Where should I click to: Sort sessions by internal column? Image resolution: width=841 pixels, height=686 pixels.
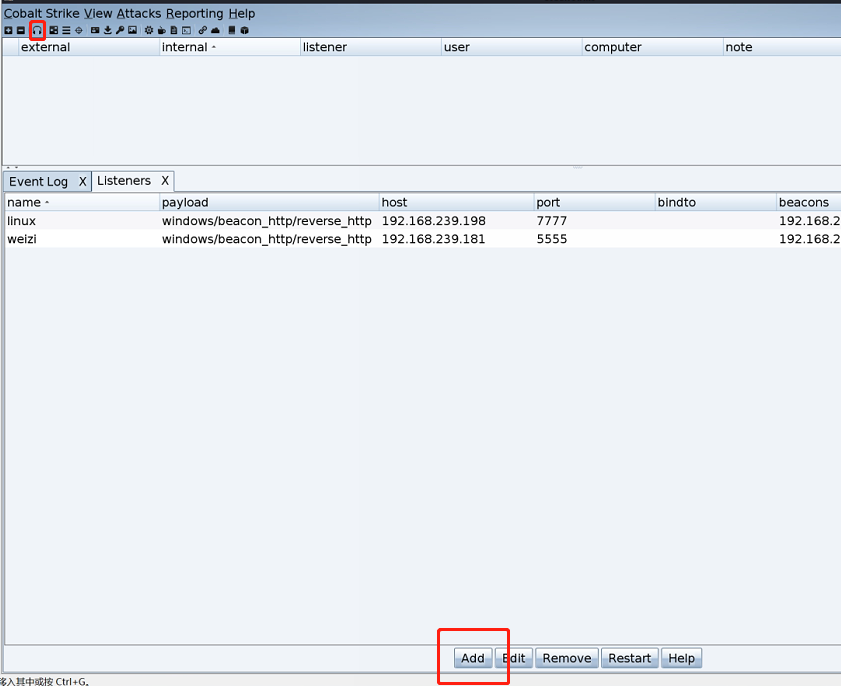(230, 47)
